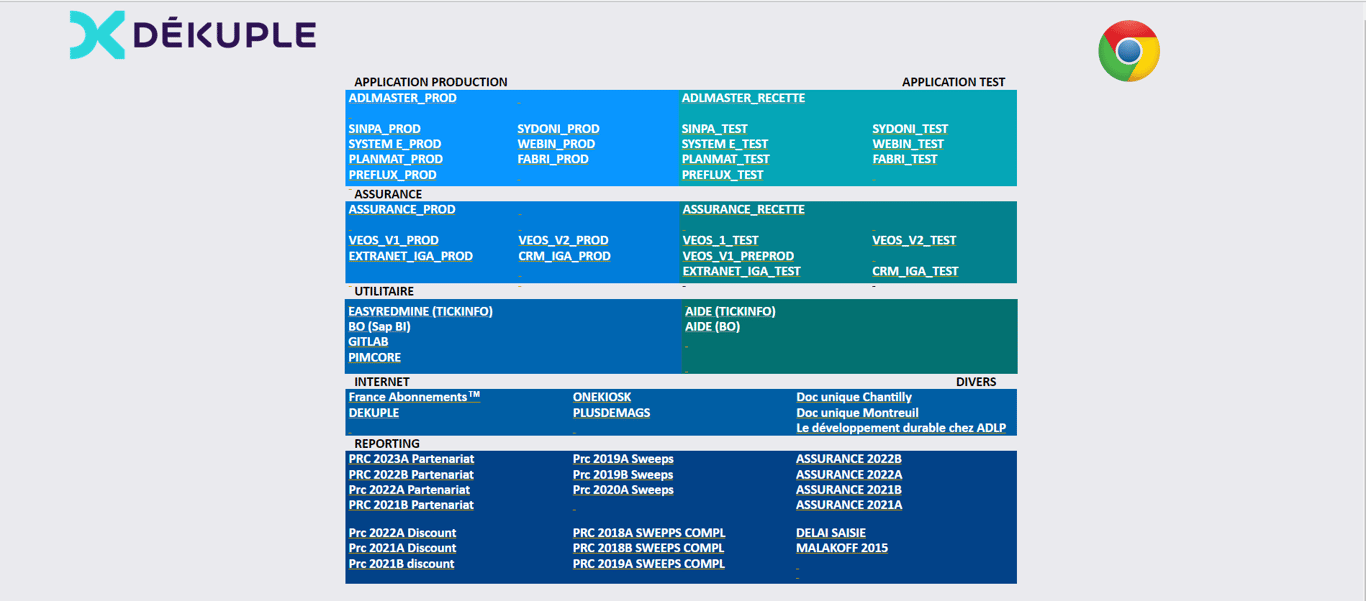Open PRC 2021B Partenariat report
The height and width of the screenshot is (601, 1366).
click(411, 505)
